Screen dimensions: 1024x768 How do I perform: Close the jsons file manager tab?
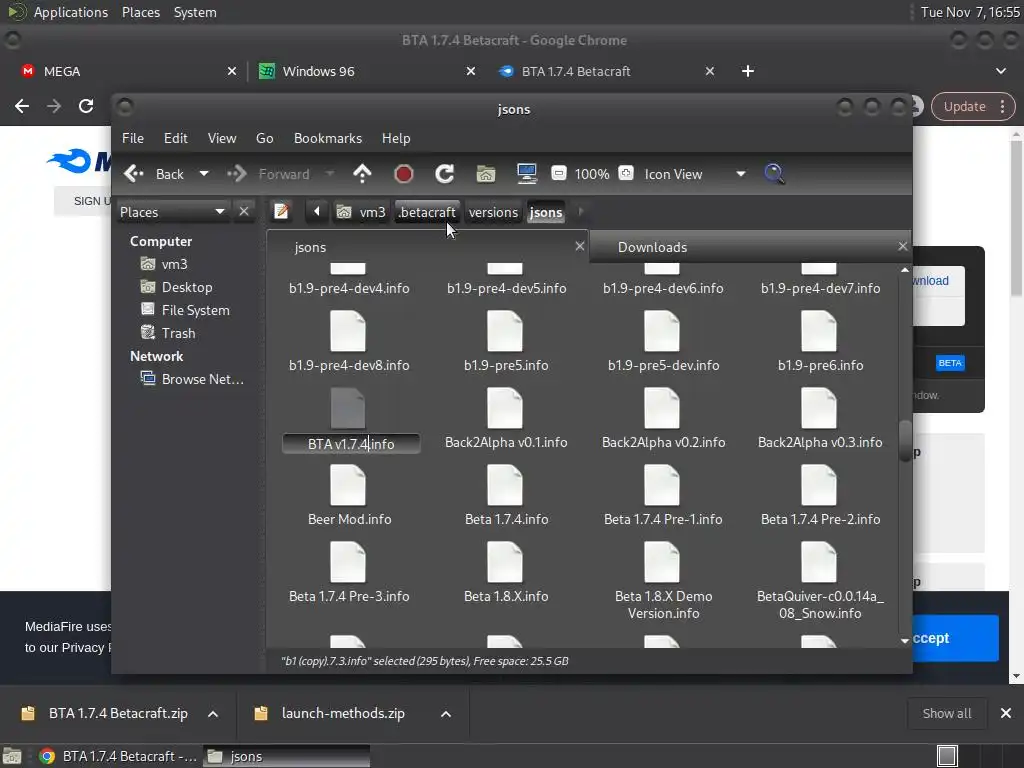[579, 246]
